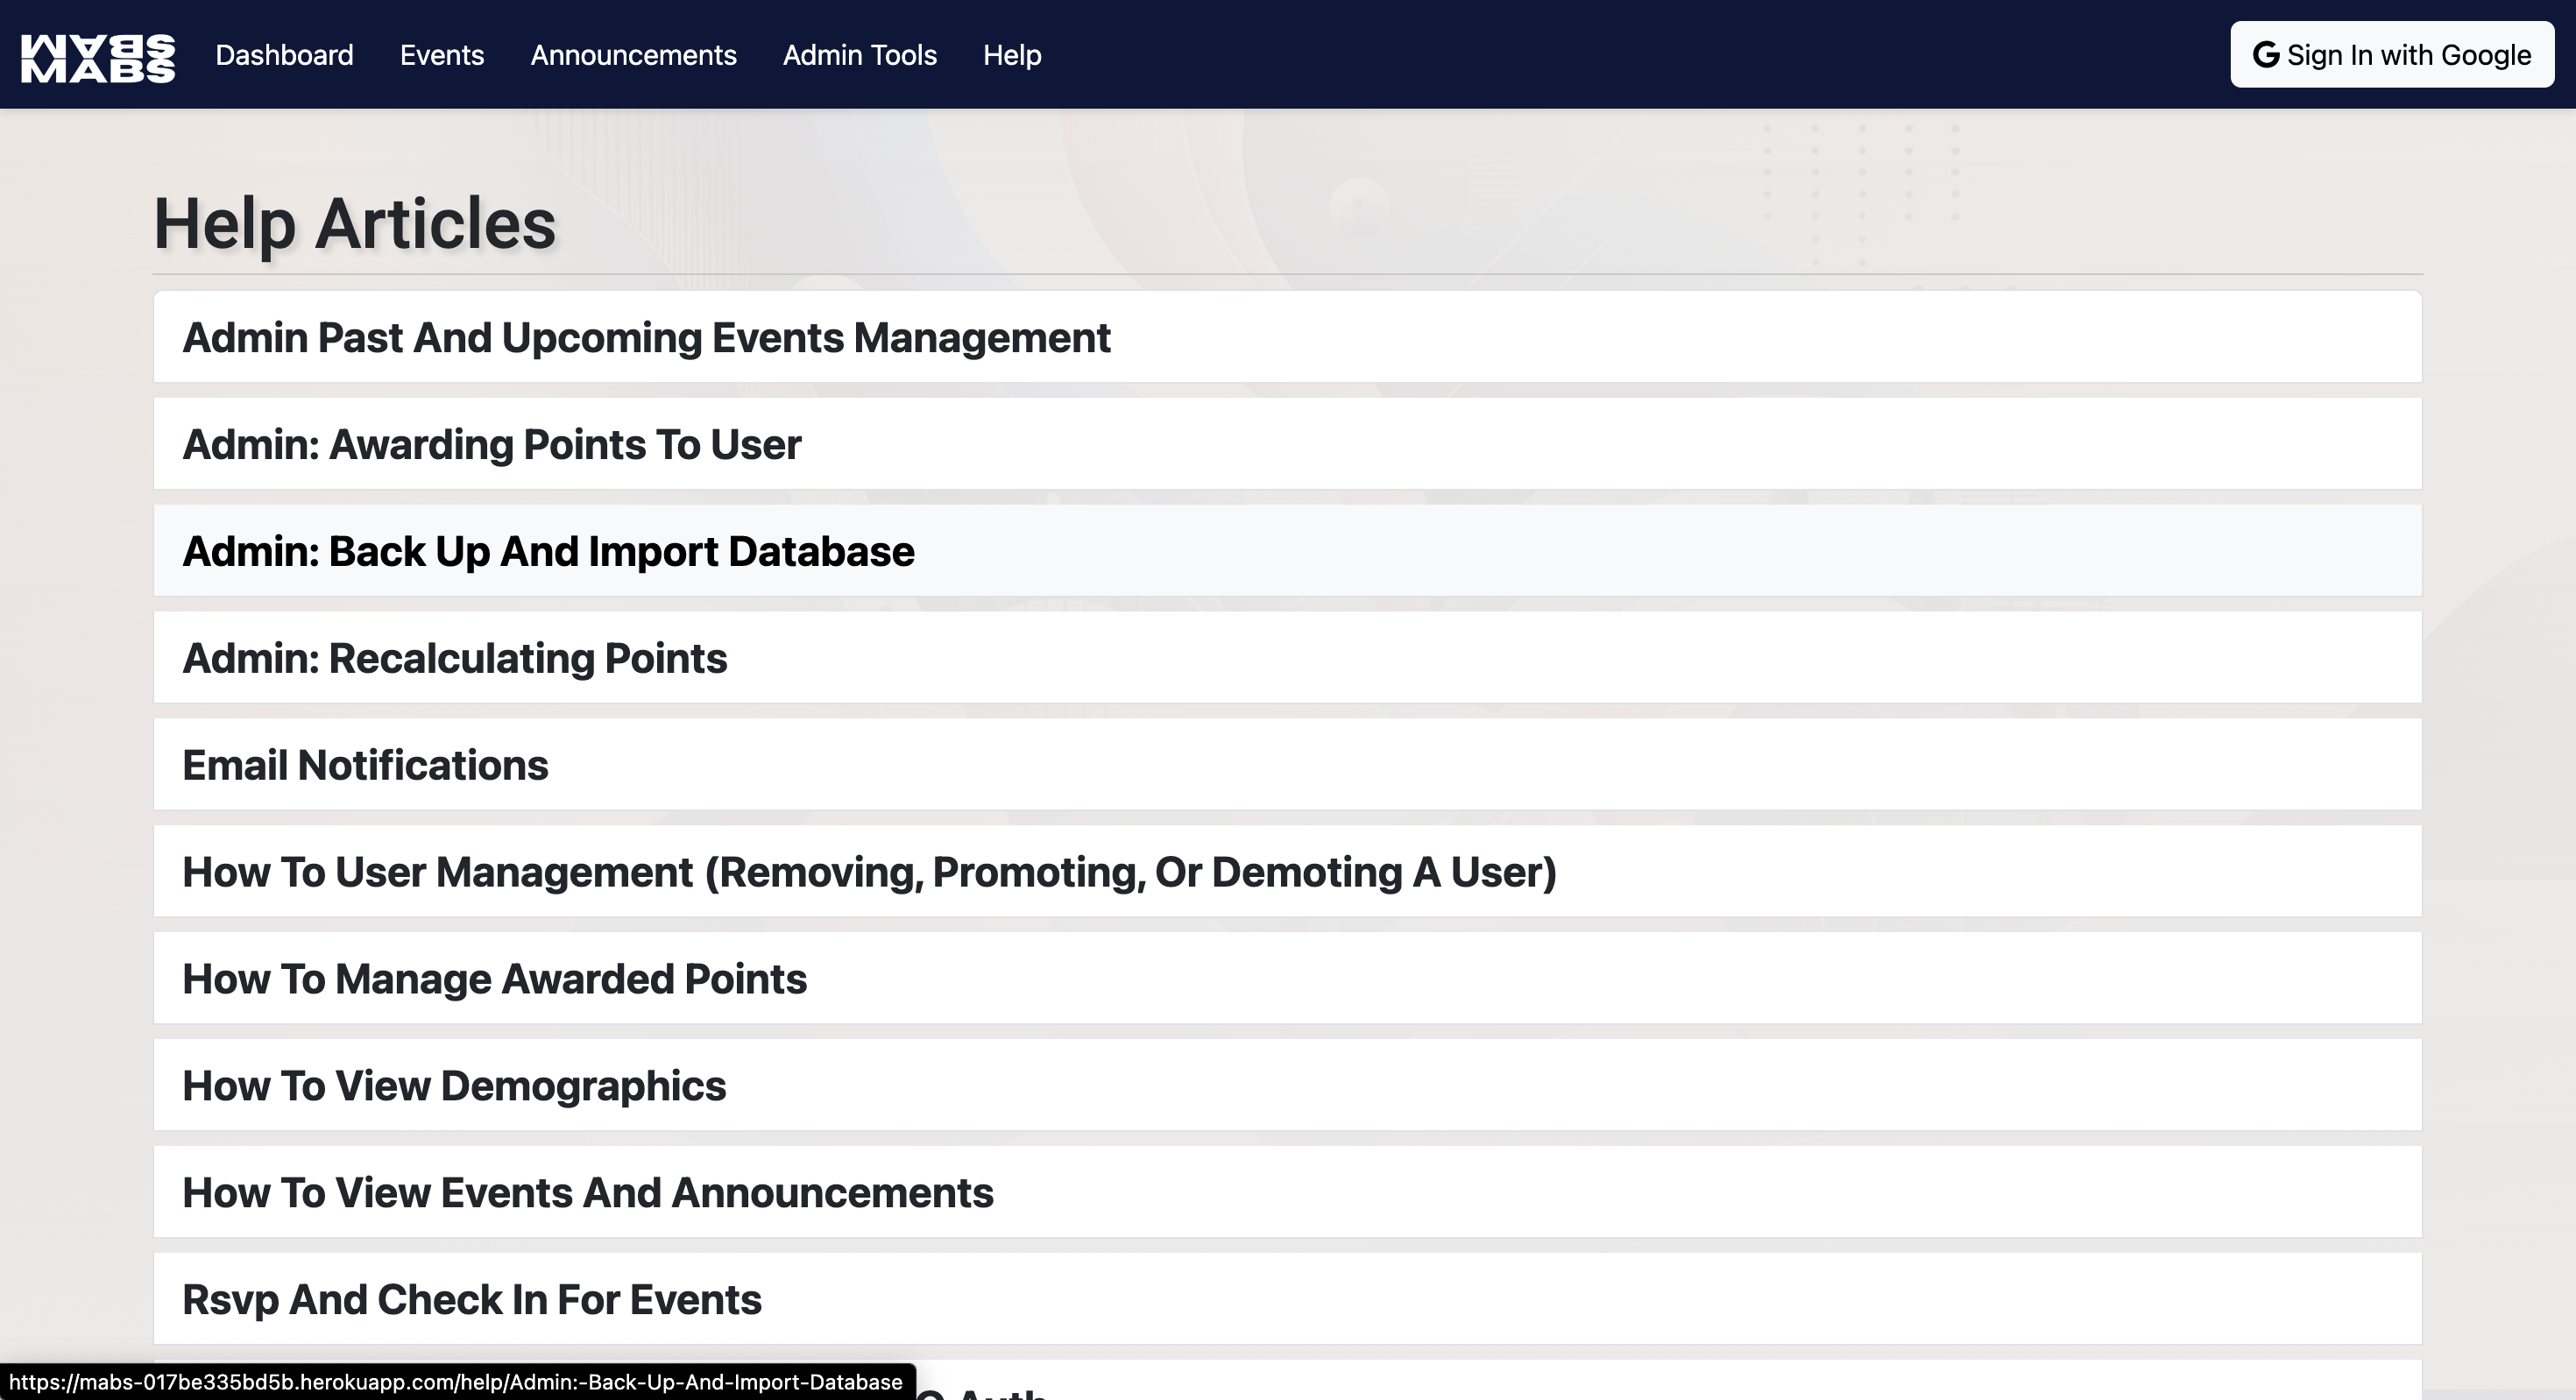2576x1400 pixels.
Task: Click the MABS logo icon
Action: coord(98,57)
